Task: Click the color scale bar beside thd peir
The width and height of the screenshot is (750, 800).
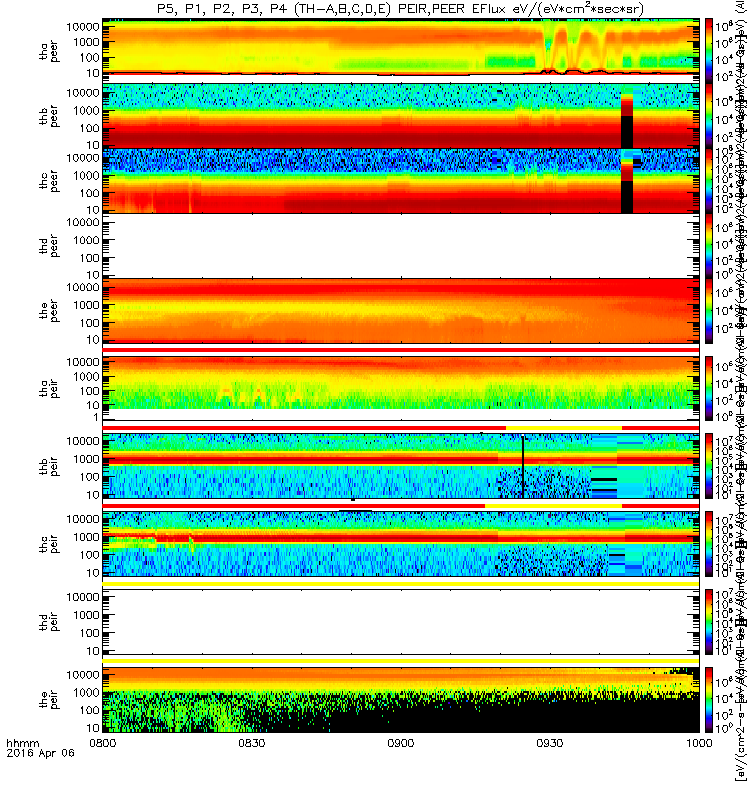Action: pos(709,622)
